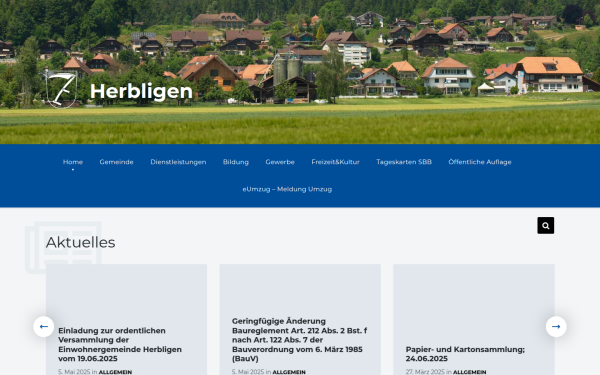Click ALLGEMEIN category under Einladung article
Viewport: 600px width, 375px height.
[x=115, y=372]
